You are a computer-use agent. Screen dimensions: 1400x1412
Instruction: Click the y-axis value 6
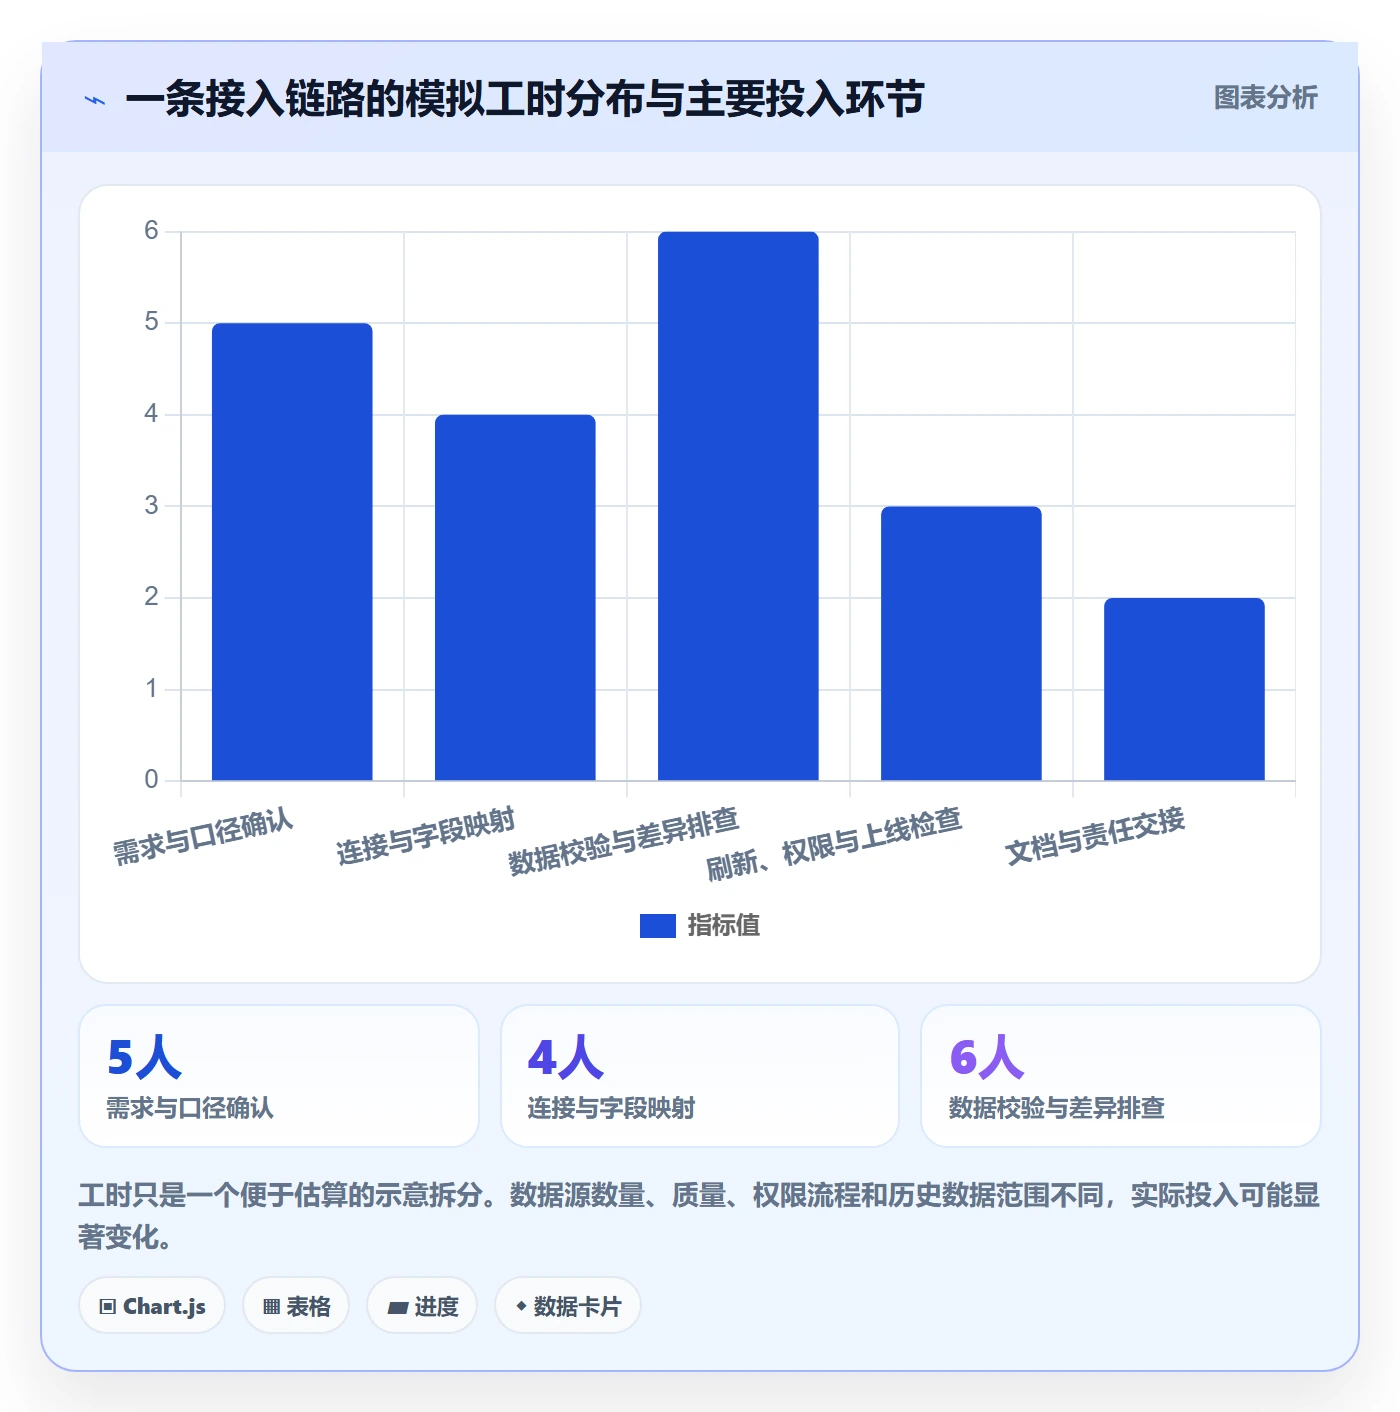151,231
